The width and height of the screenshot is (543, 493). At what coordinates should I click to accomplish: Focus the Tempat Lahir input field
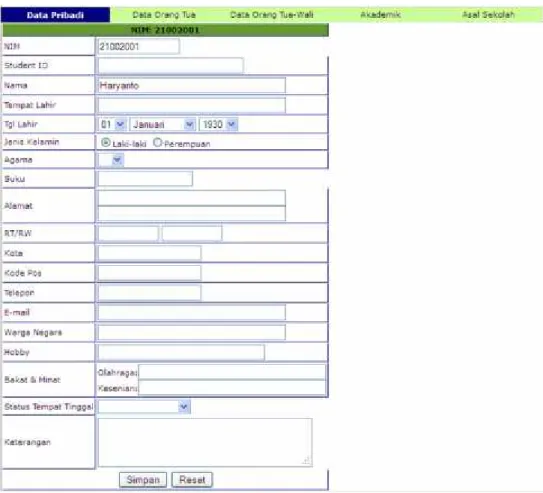pos(192,105)
